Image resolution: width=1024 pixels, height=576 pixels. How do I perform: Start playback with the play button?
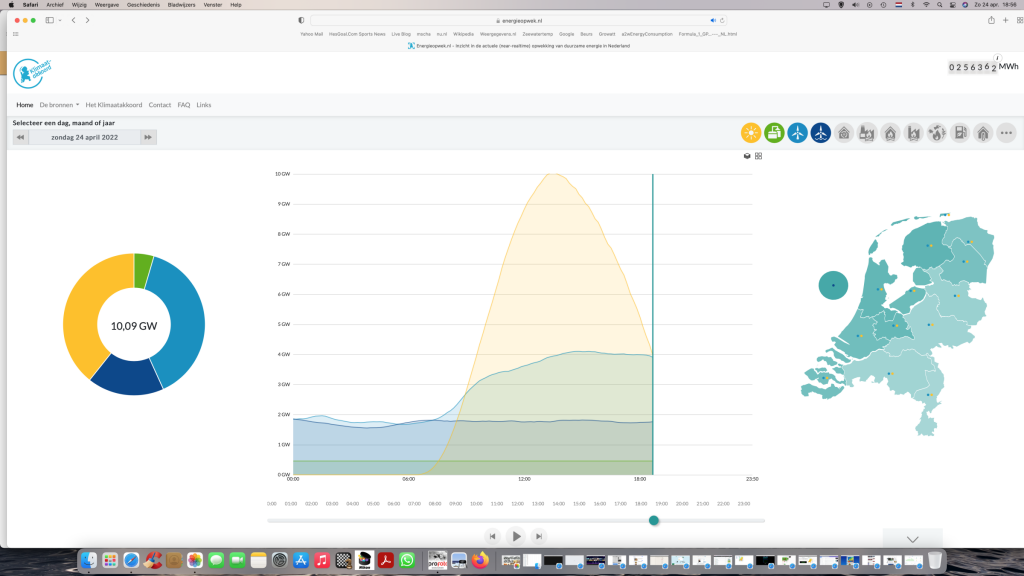pos(516,536)
